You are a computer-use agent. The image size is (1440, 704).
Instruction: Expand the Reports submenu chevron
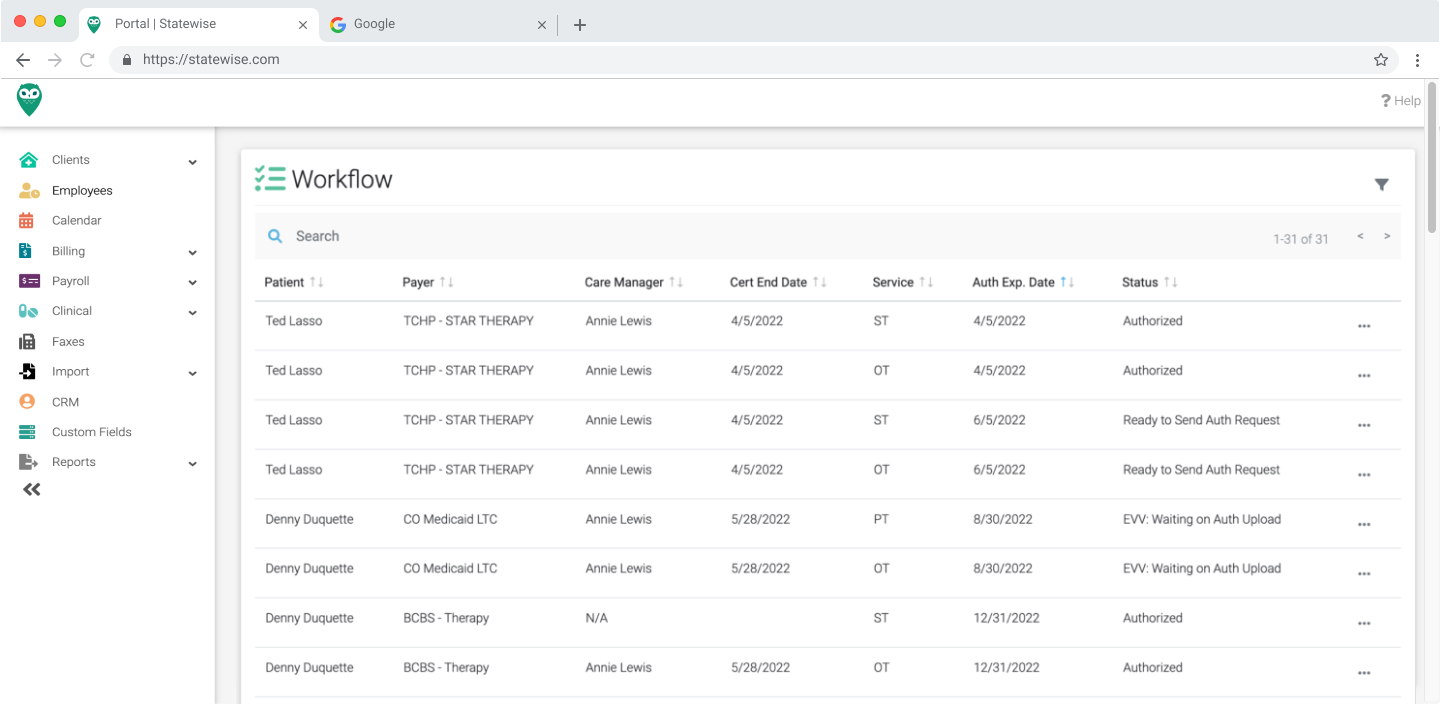[x=192, y=464]
